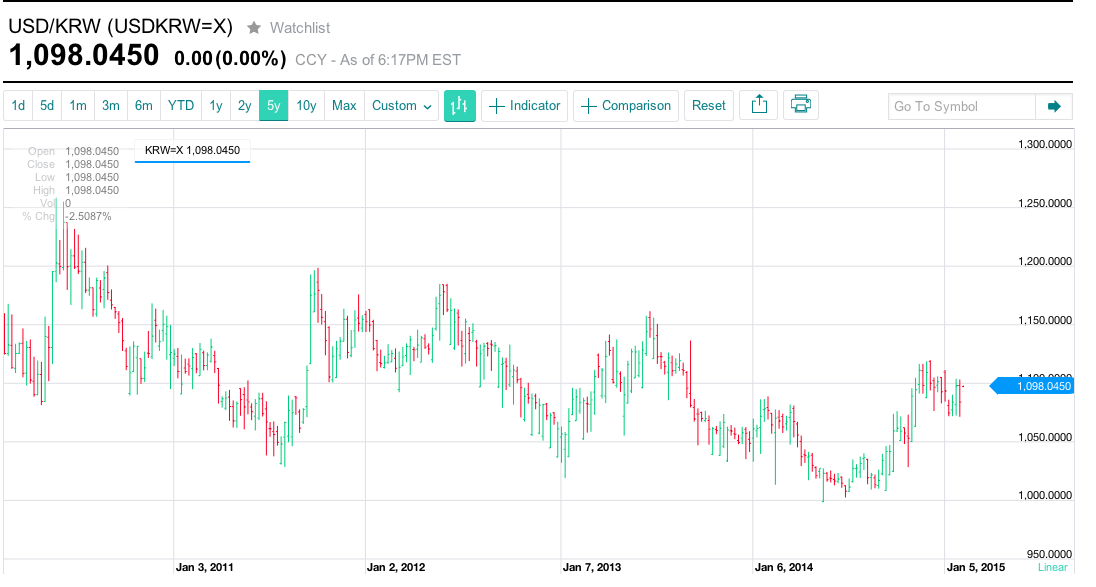Image resolution: width=1096 pixels, height=587 pixels.
Task: Click the active 5y range
Action: 273,106
